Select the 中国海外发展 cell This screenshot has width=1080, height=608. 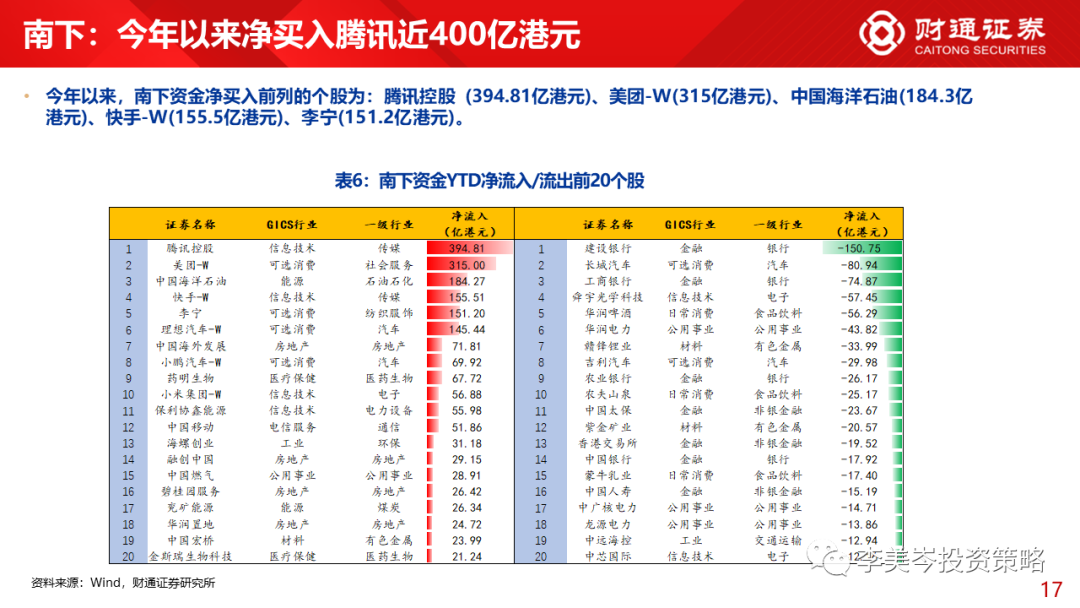coord(190,346)
